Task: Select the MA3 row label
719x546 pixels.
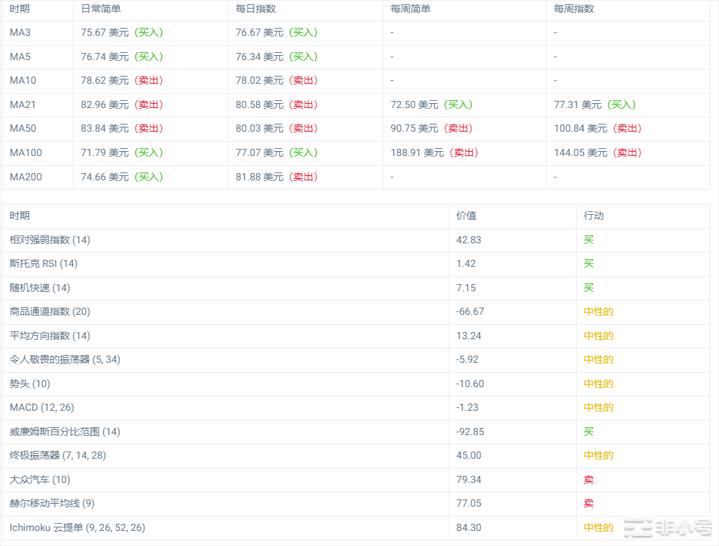Action: coord(20,33)
